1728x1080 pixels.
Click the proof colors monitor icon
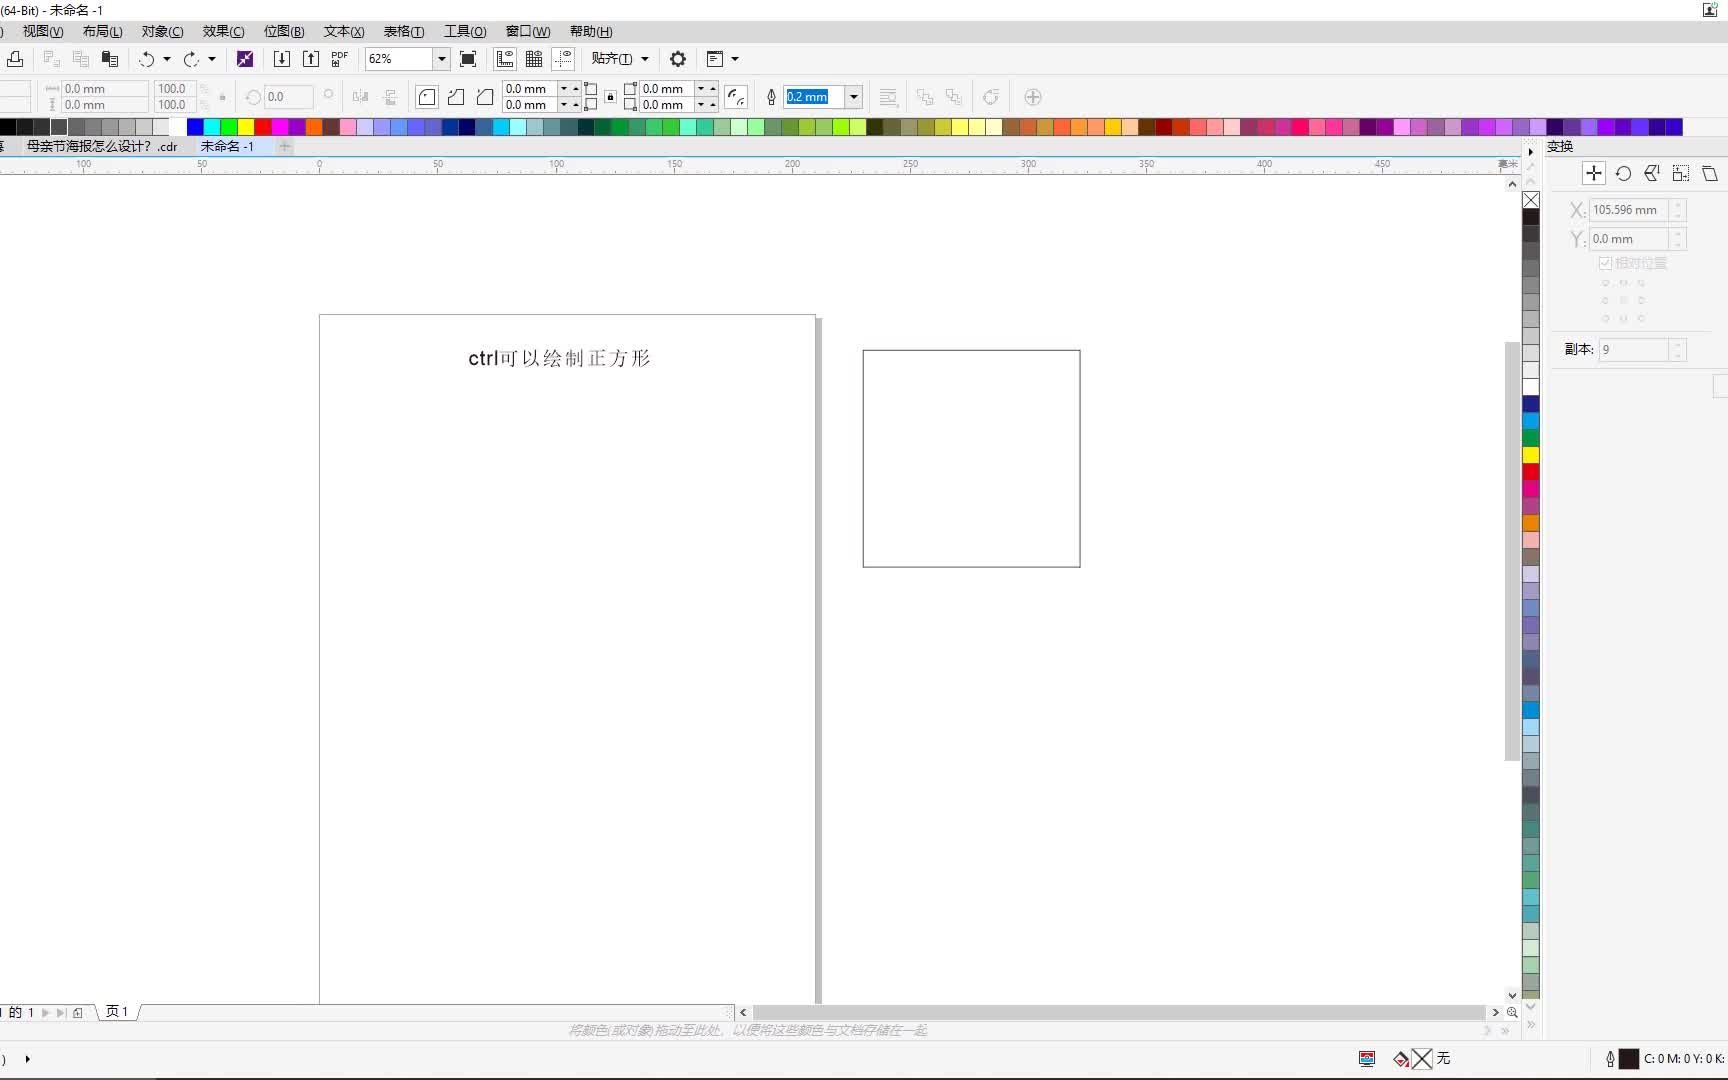coord(1367,1058)
